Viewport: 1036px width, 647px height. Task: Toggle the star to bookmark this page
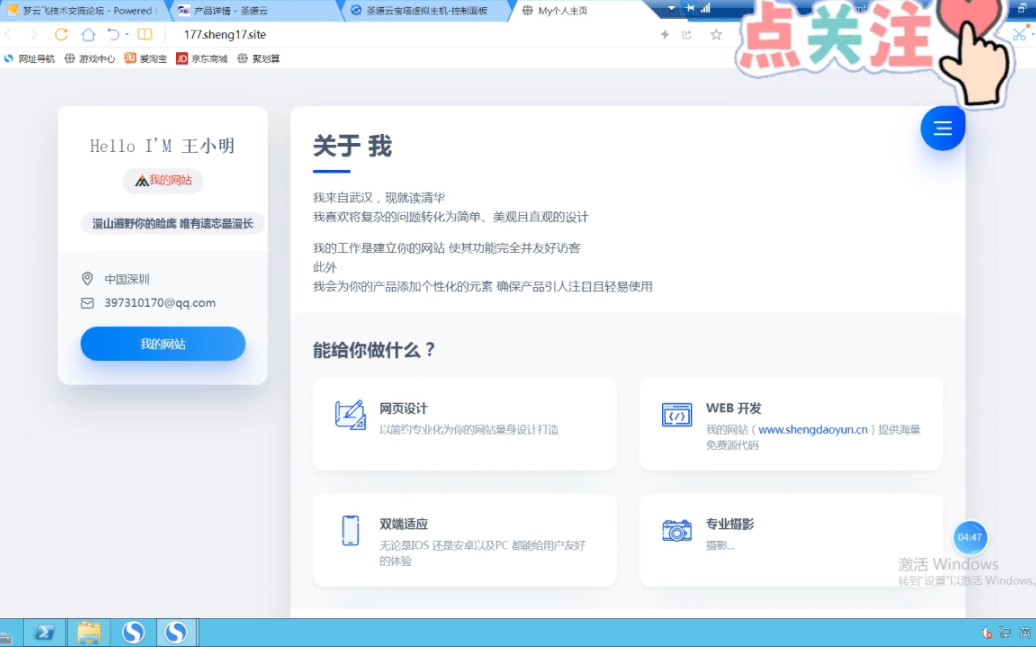tap(716, 33)
